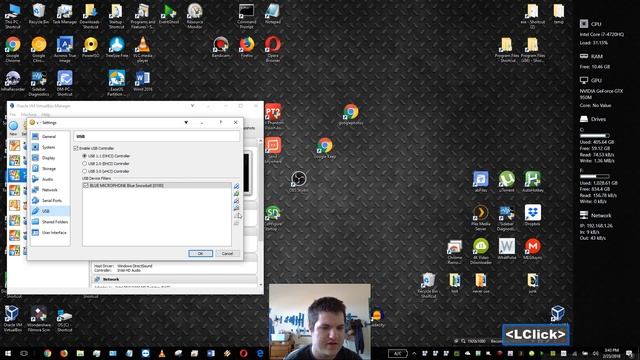Open TreeSize Free desktop shortcut
Screen dimensions: 640x360
(117, 47)
